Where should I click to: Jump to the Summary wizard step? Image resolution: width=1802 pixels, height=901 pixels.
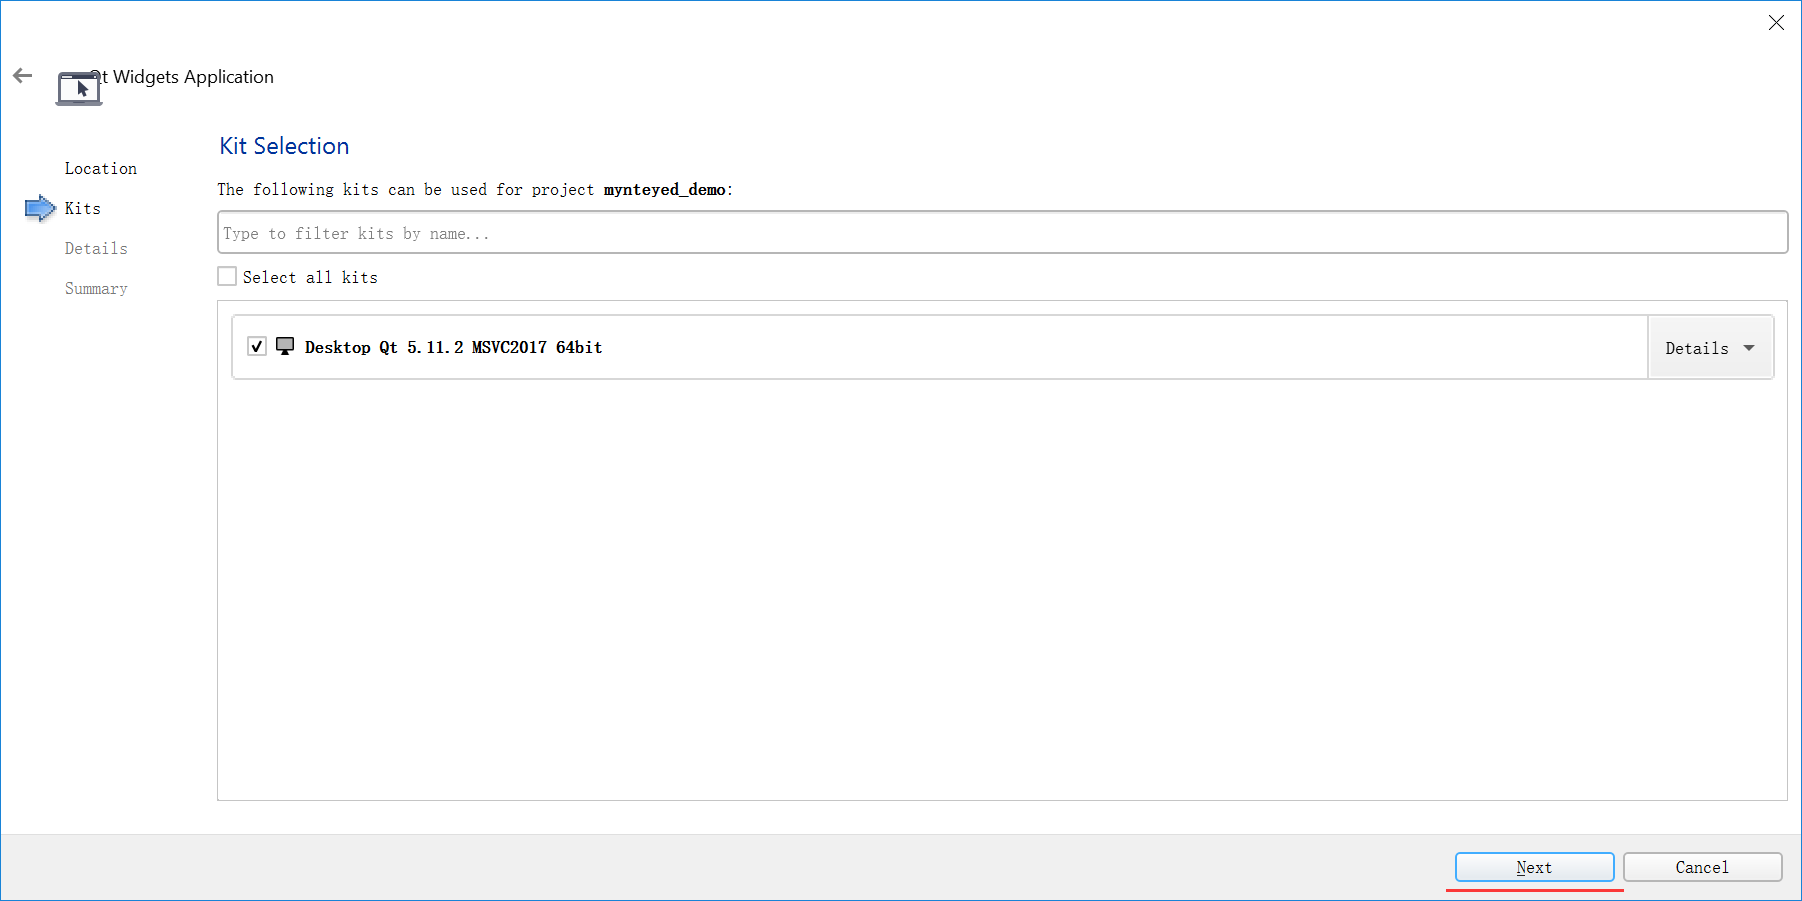pos(96,288)
